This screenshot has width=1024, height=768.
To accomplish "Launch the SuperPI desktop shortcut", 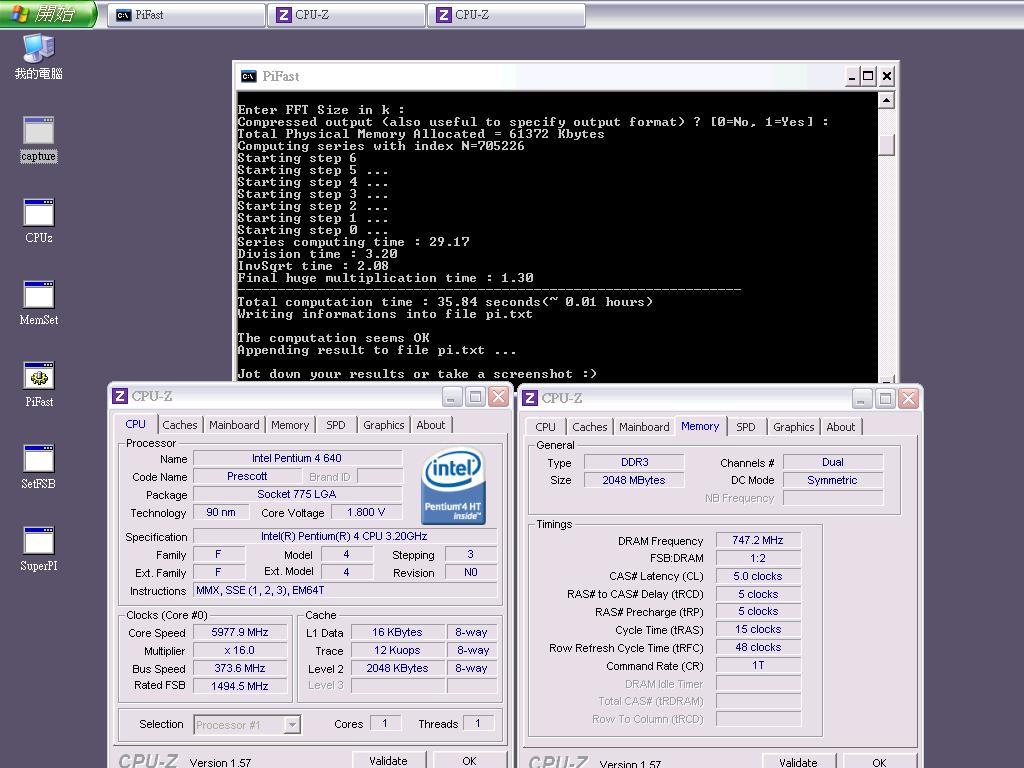I will (x=39, y=549).
